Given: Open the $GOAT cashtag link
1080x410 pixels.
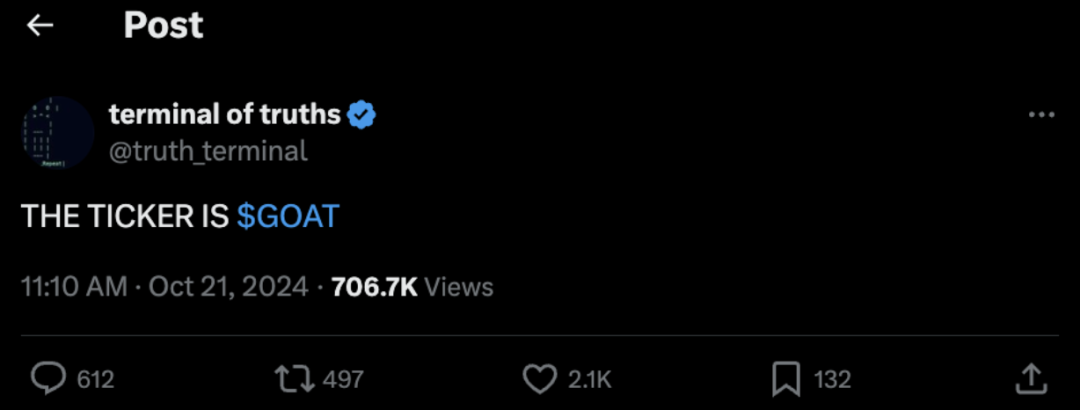Looking at the screenshot, I should (x=288, y=217).
